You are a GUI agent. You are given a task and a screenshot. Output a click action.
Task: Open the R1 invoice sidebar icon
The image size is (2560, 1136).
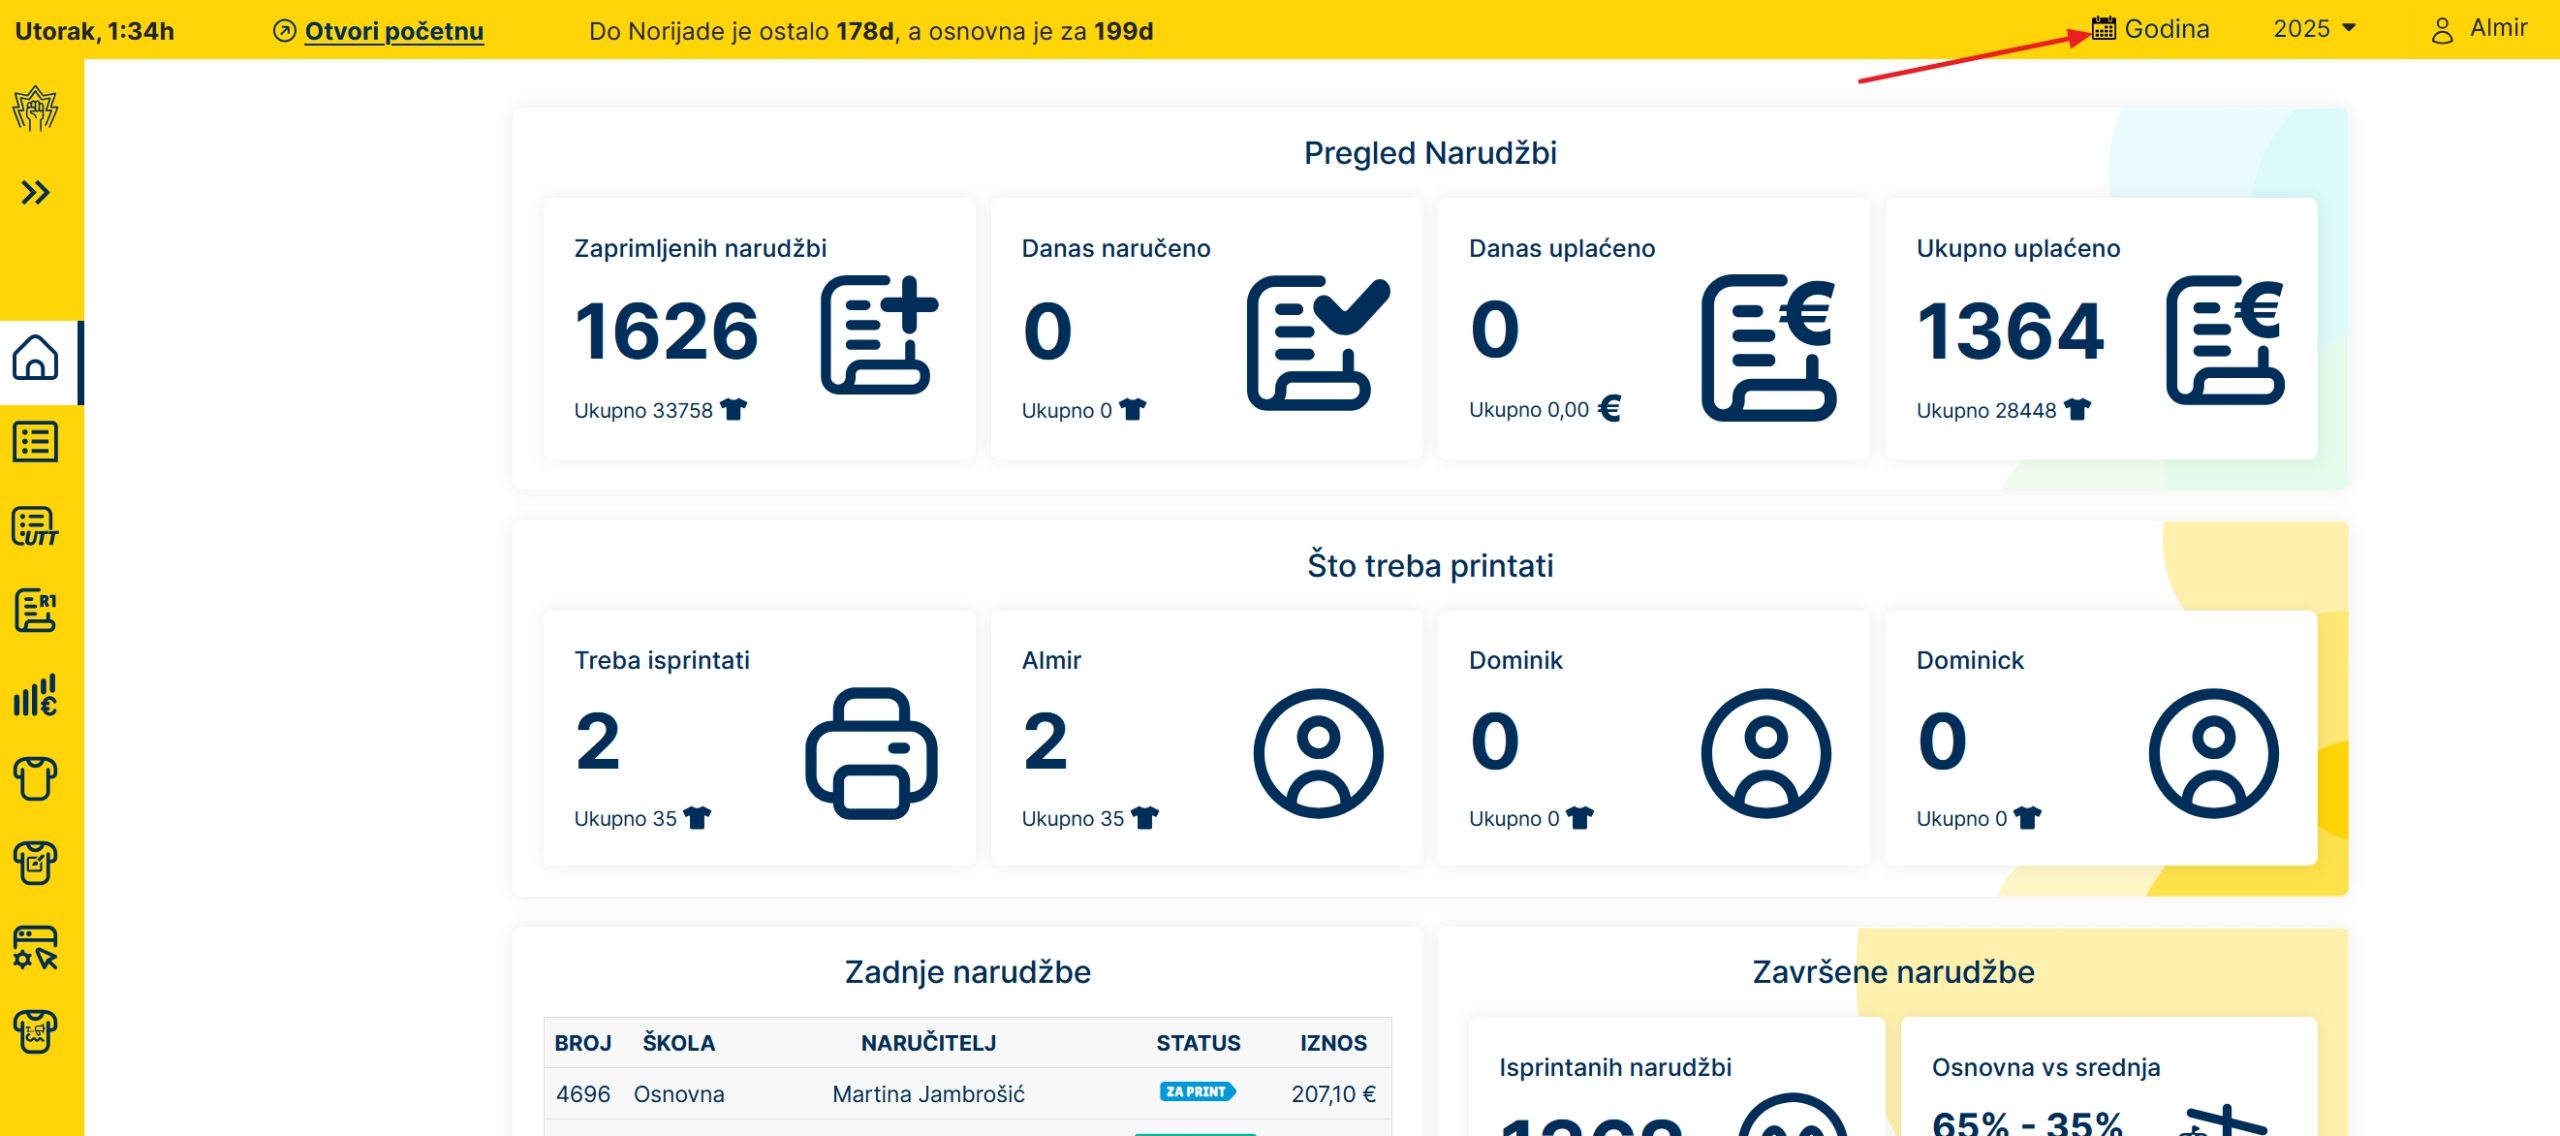point(36,611)
